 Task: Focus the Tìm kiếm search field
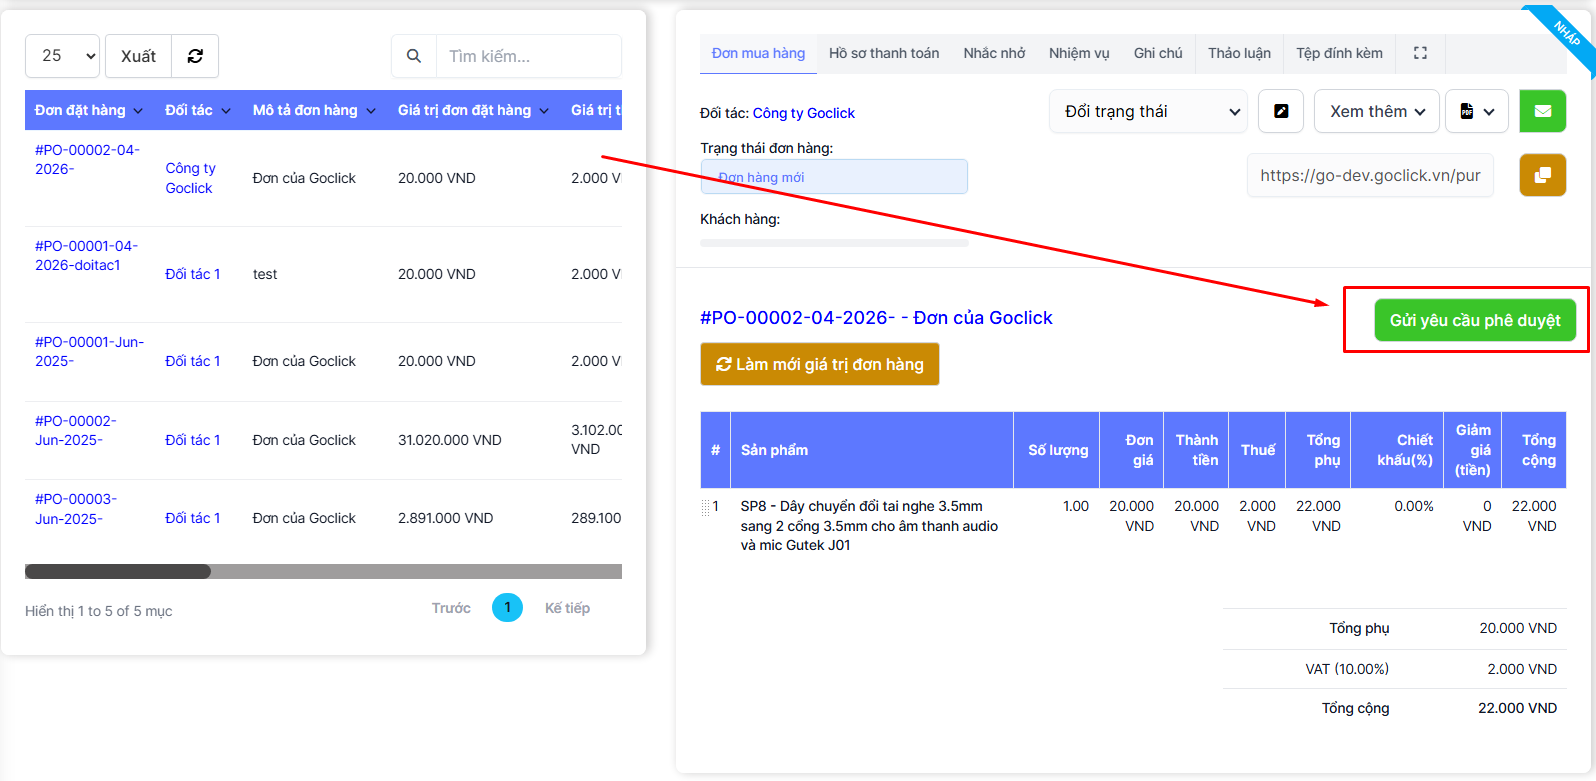[x=528, y=56]
